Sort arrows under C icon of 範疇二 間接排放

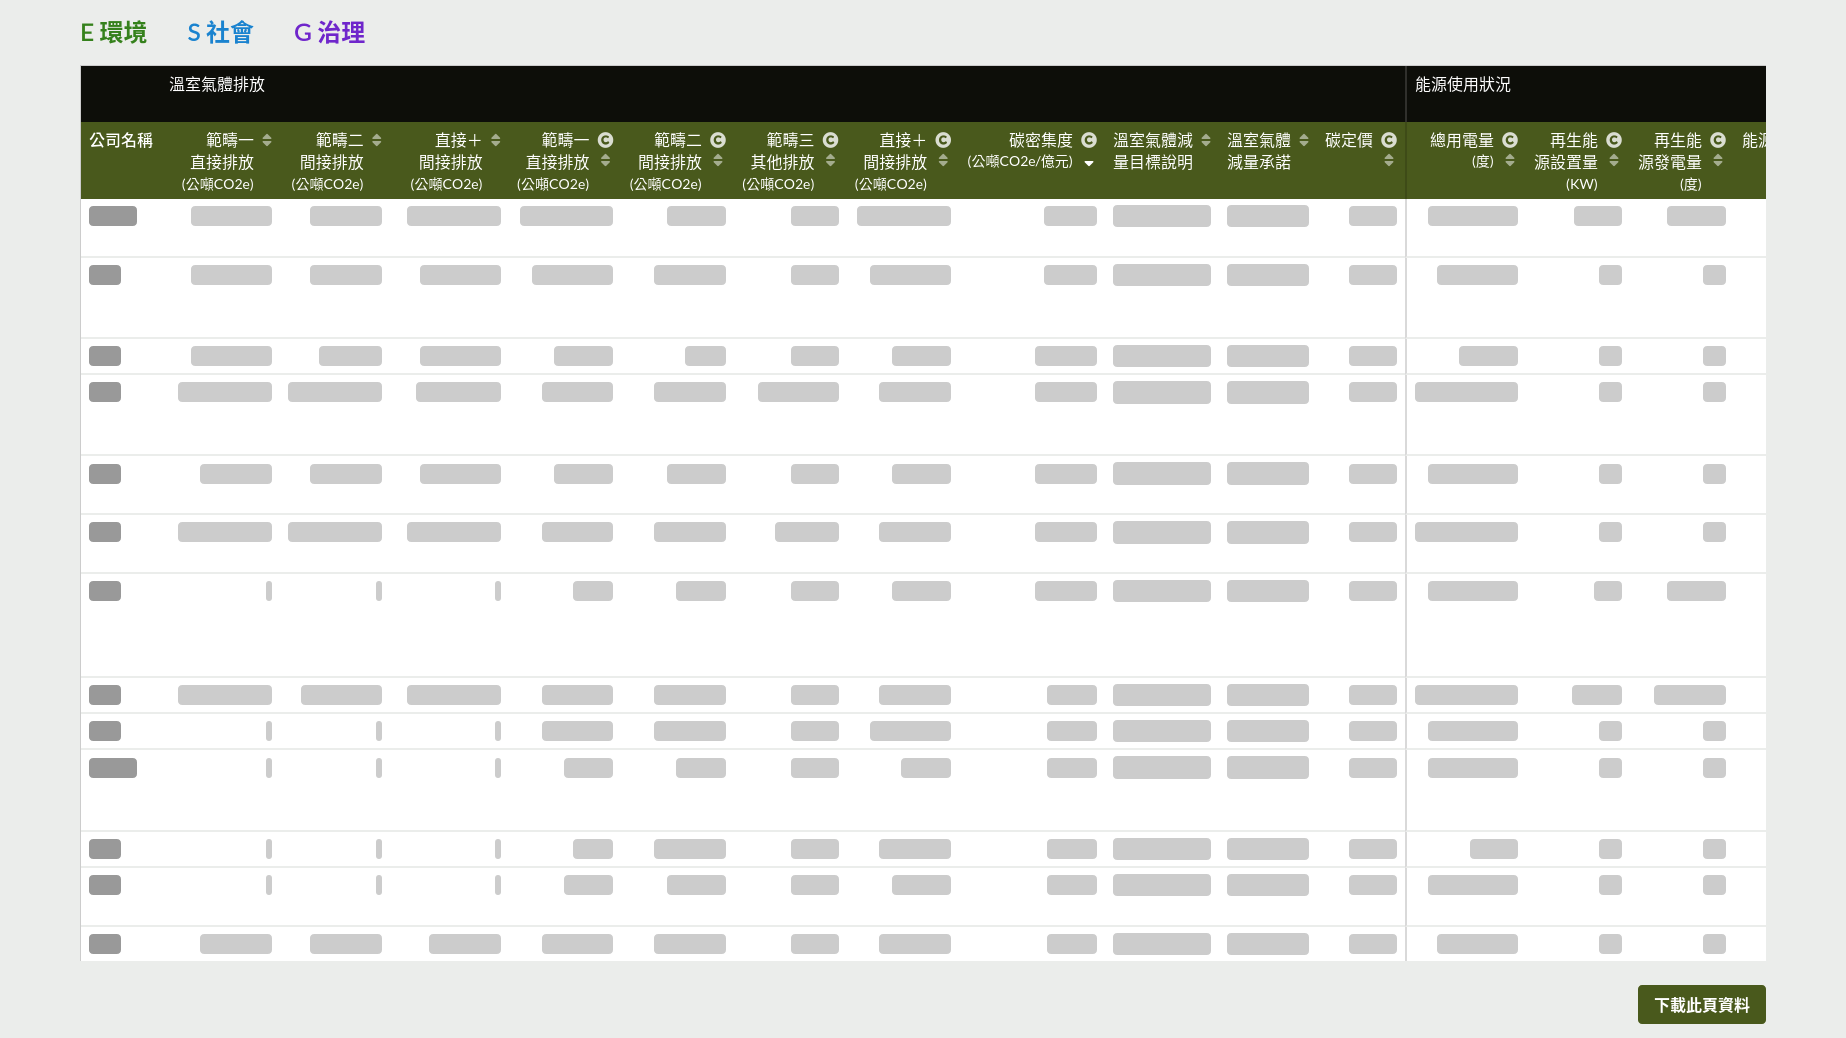pos(718,160)
